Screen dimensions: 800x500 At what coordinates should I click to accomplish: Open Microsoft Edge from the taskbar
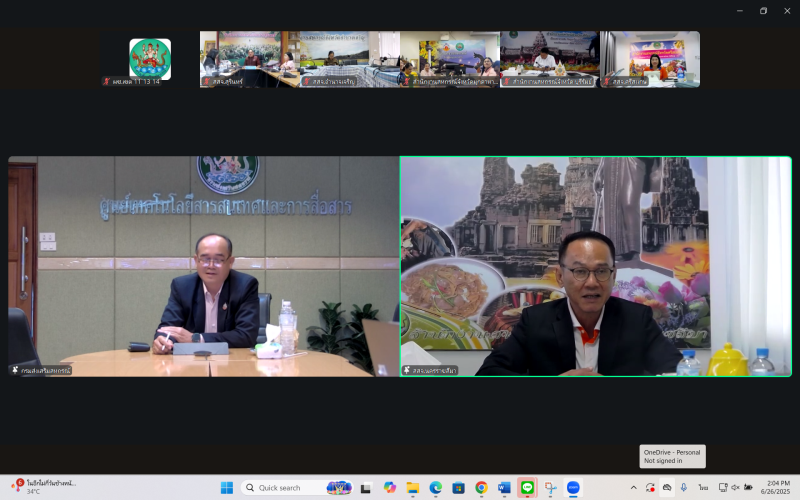tap(435, 488)
